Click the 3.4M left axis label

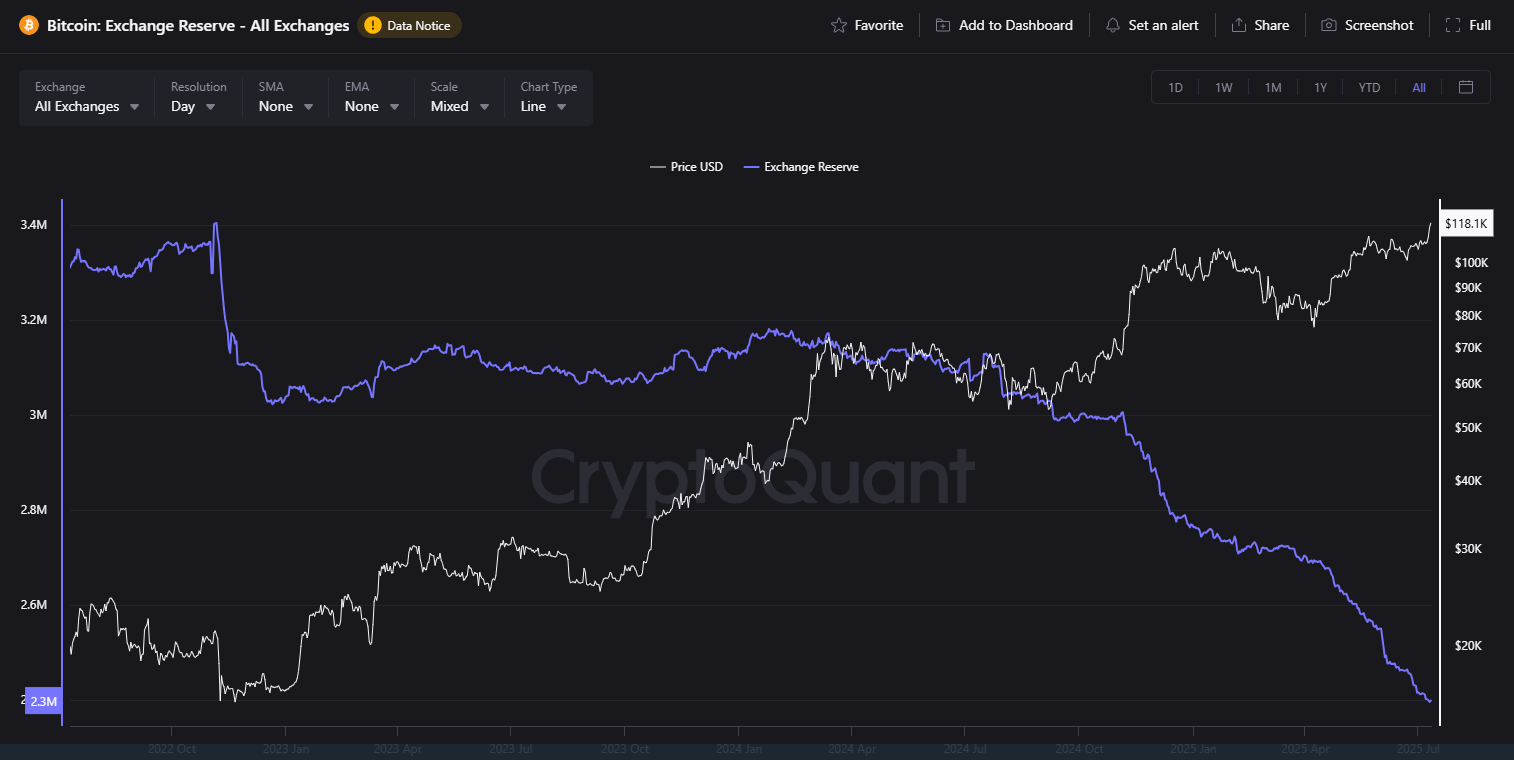(33, 225)
